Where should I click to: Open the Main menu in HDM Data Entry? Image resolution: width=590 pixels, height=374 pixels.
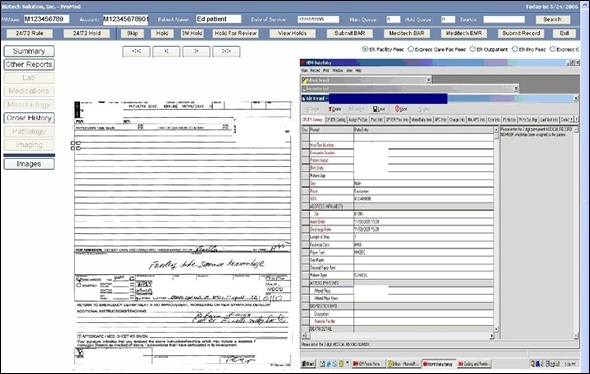pos(304,70)
